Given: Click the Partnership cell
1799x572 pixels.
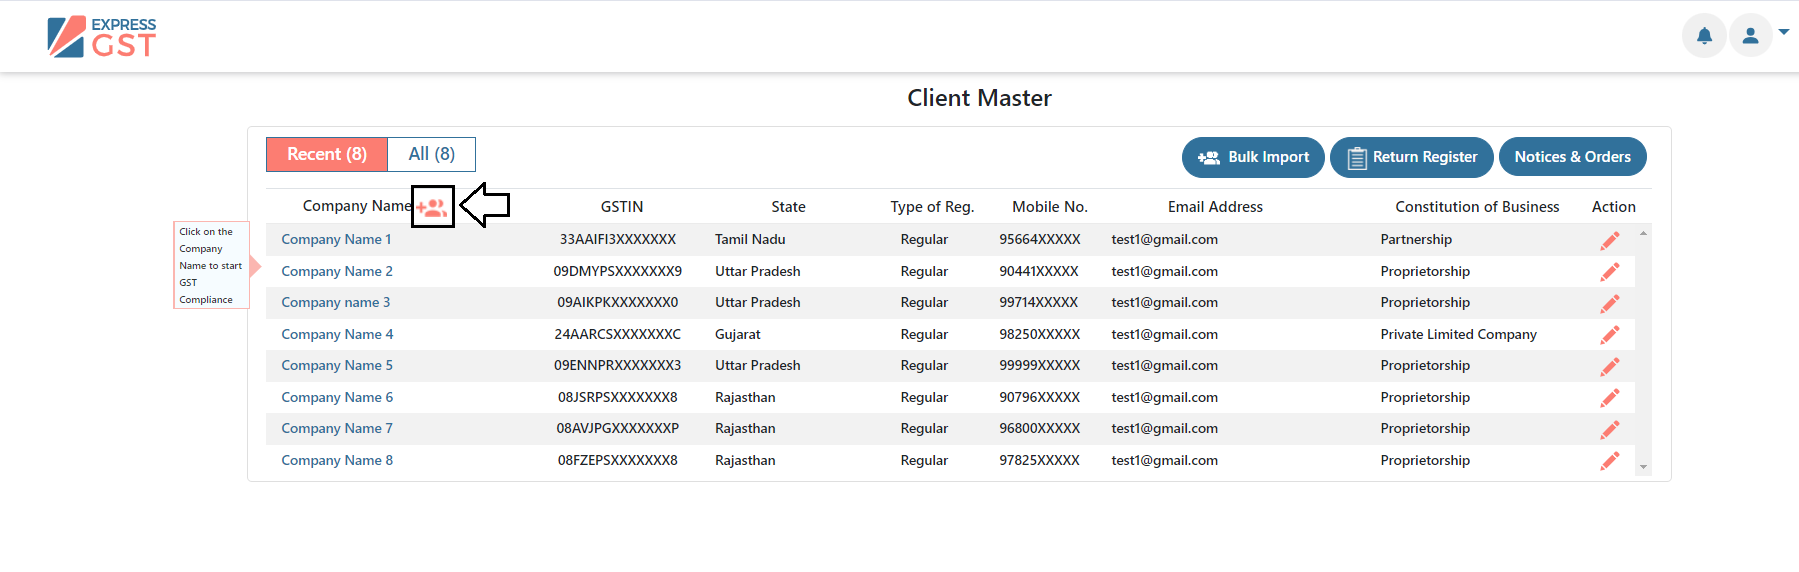Looking at the screenshot, I should coord(1416,239).
